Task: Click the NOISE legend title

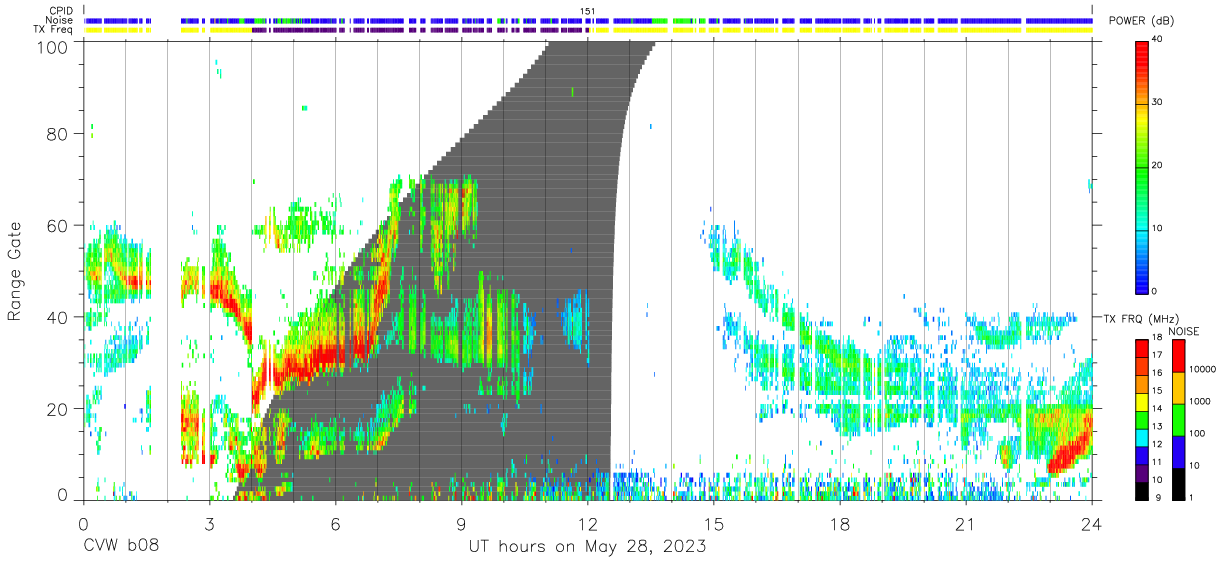Action: 1185,331
